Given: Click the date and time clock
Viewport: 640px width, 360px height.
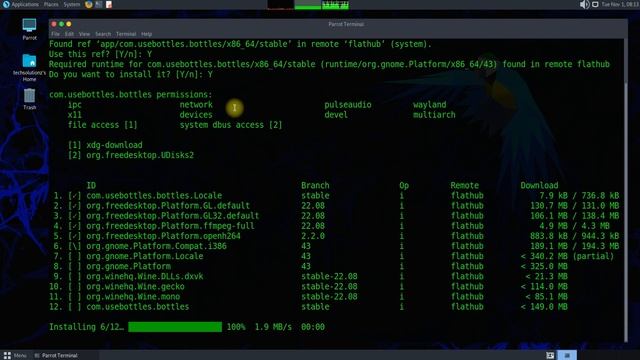Looking at the screenshot, I should (620, 4).
